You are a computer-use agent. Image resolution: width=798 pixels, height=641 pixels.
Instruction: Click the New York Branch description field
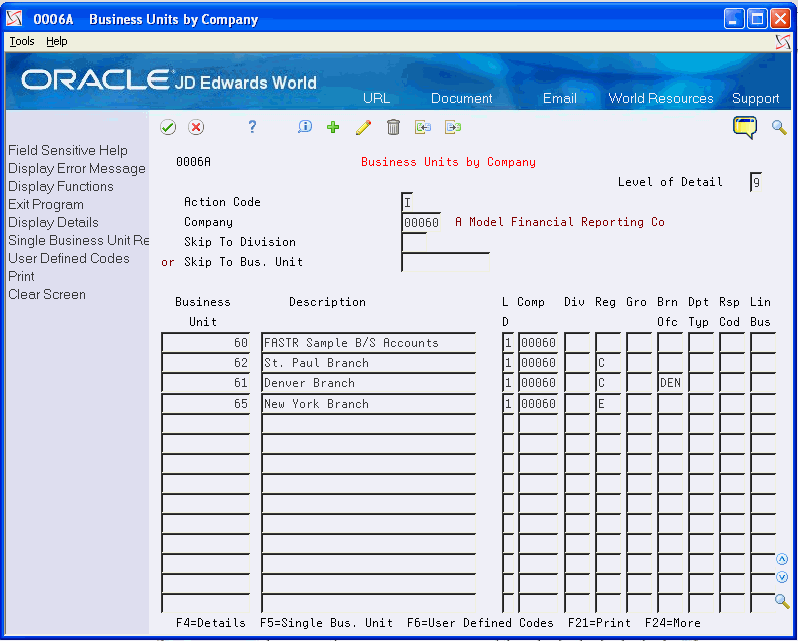(x=368, y=404)
